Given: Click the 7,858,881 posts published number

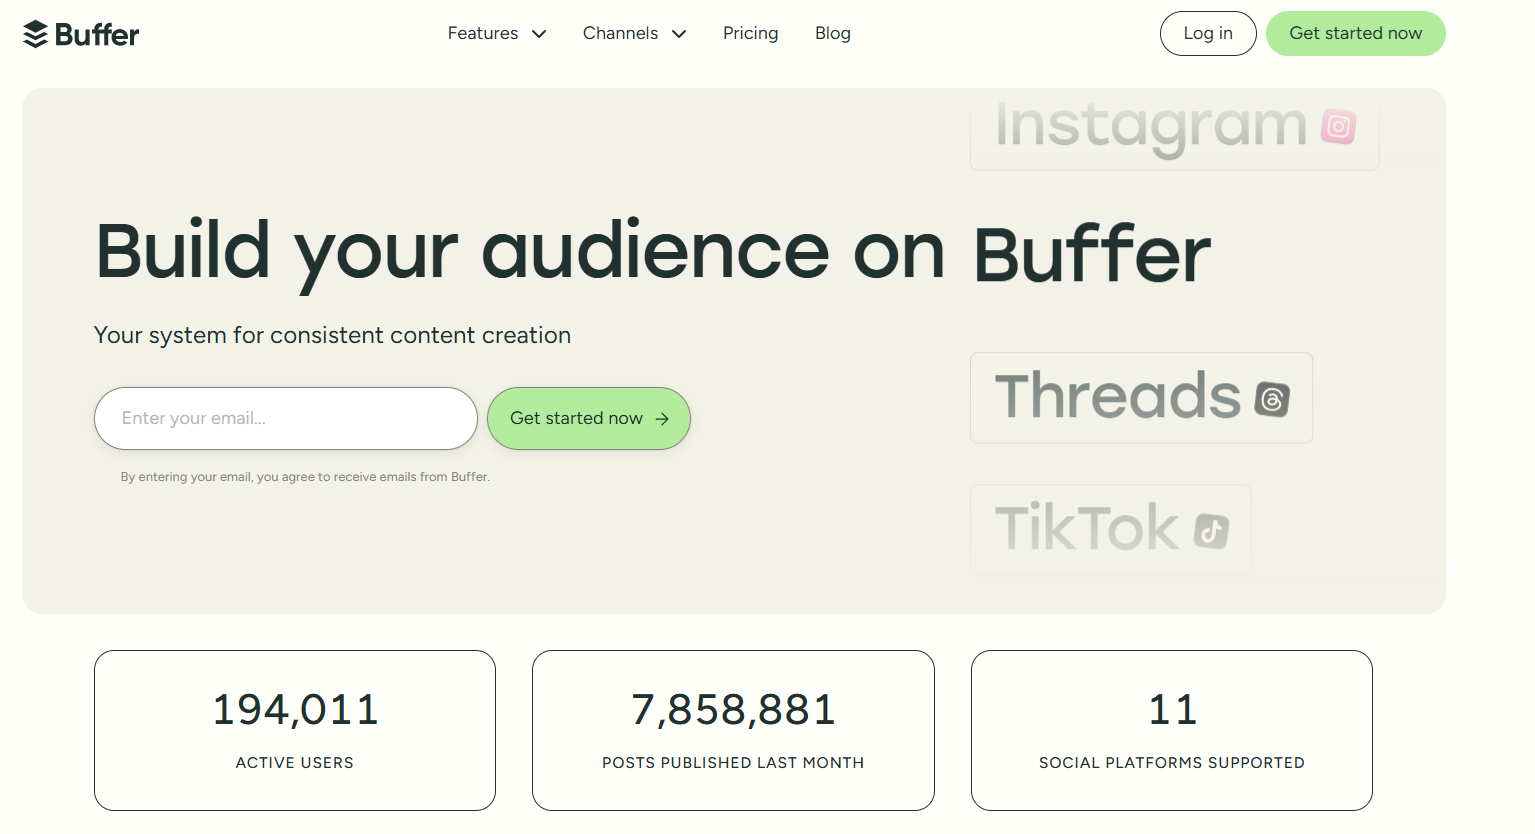Looking at the screenshot, I should pyautogui.click(x=733, y=710).
